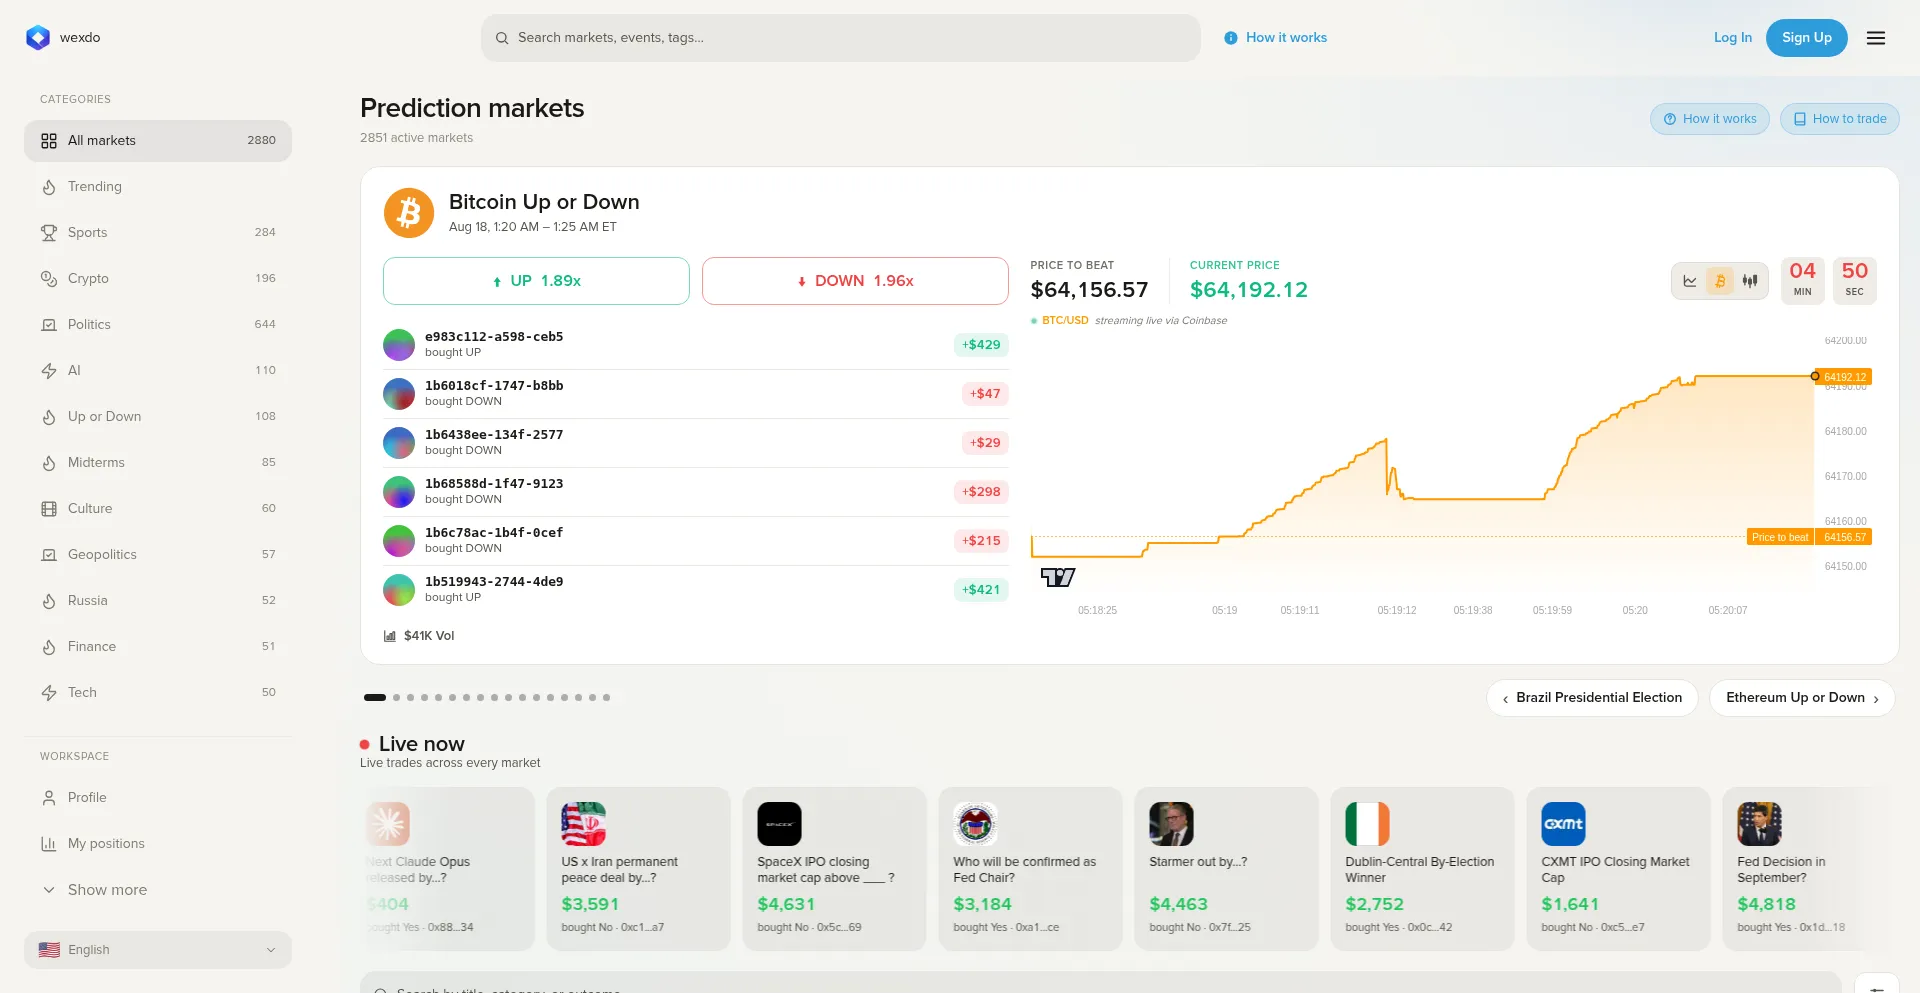Click the +$421 trade amount
The height and width of the screenshot is (993, 1920).
(x=981, y=590)
